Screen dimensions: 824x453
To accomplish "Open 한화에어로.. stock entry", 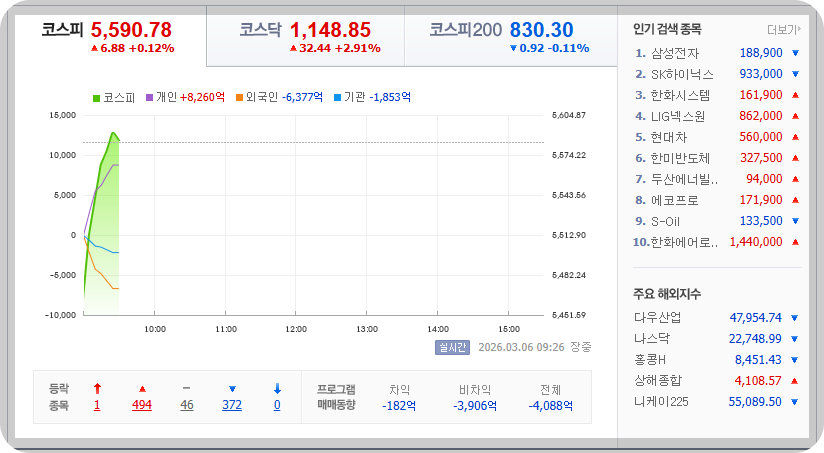I will pos(684,242).
